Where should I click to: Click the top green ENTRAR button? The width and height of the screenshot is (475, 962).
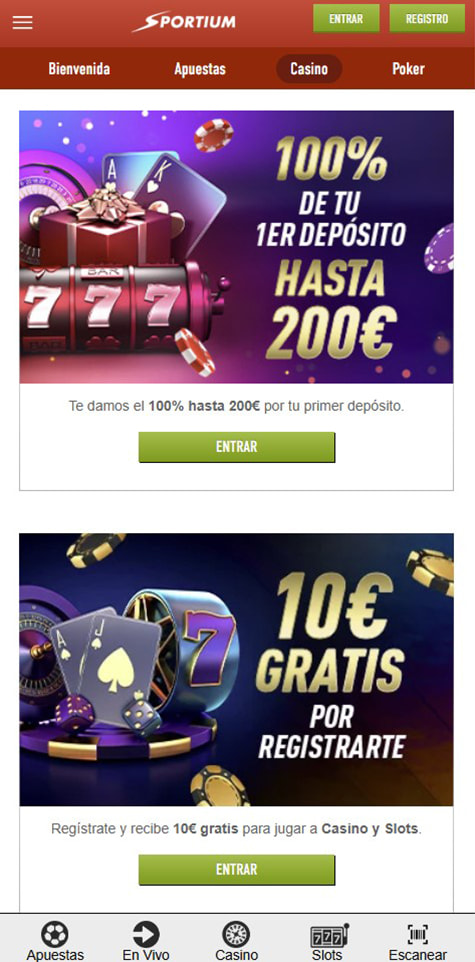coord(346,18)
